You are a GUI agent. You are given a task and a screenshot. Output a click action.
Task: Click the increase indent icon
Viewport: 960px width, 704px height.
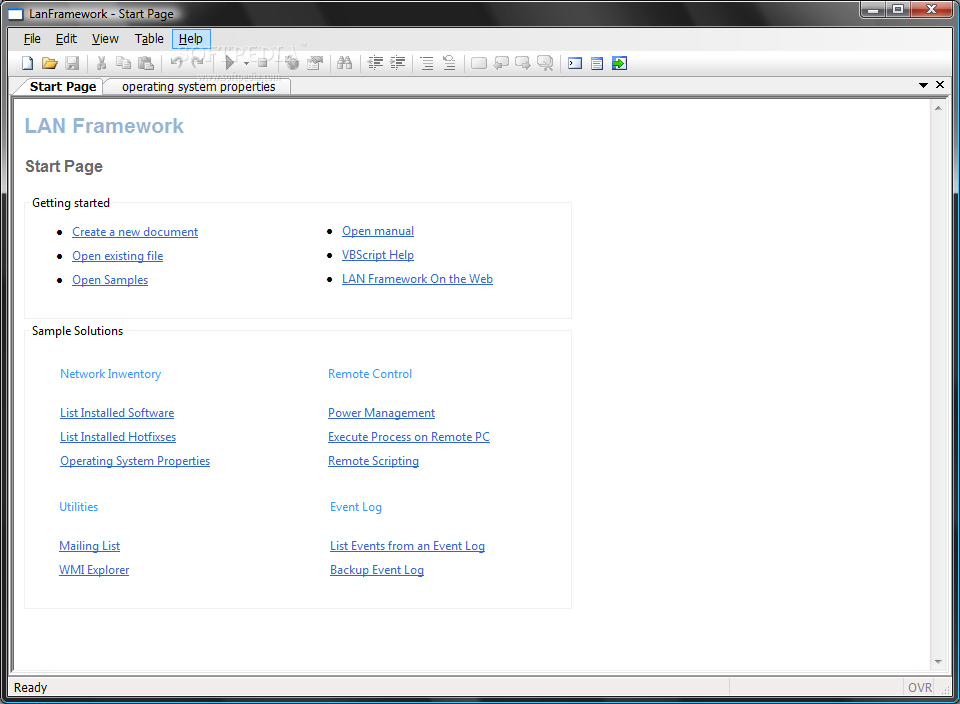pos(398,63)
